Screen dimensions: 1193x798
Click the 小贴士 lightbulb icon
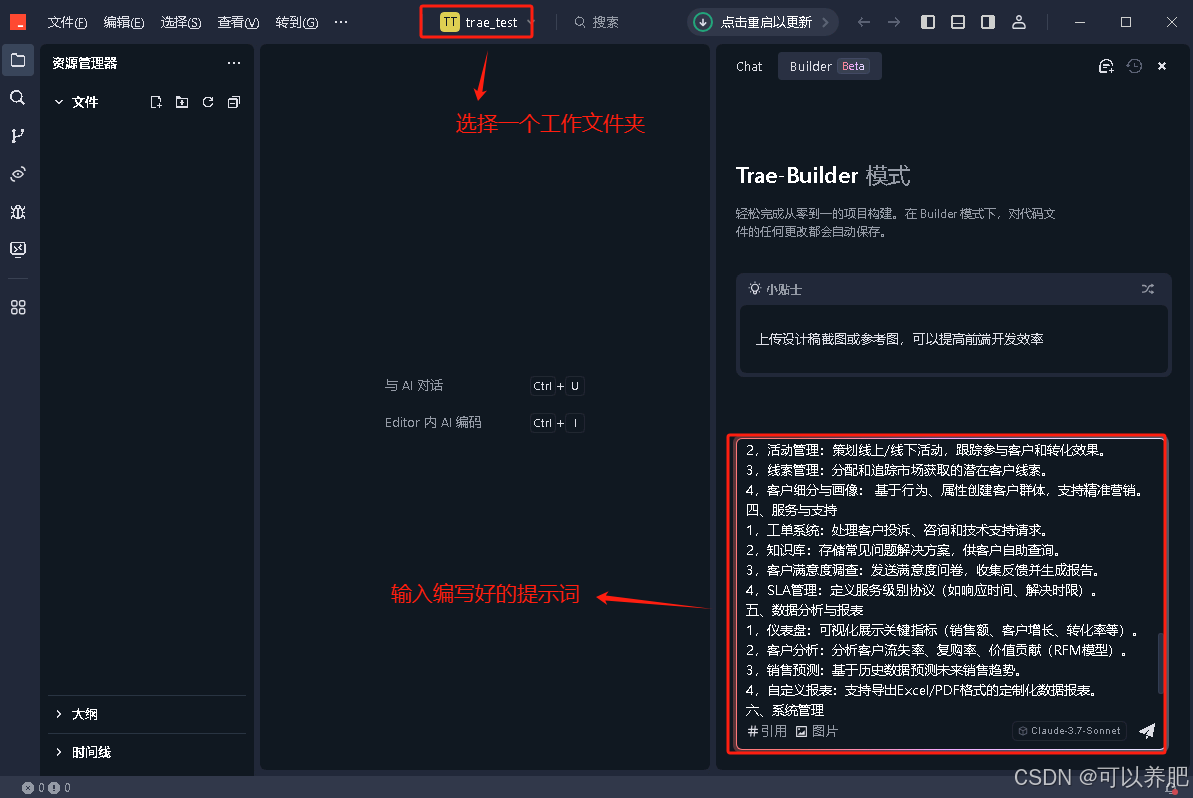(x=754, y=289)
